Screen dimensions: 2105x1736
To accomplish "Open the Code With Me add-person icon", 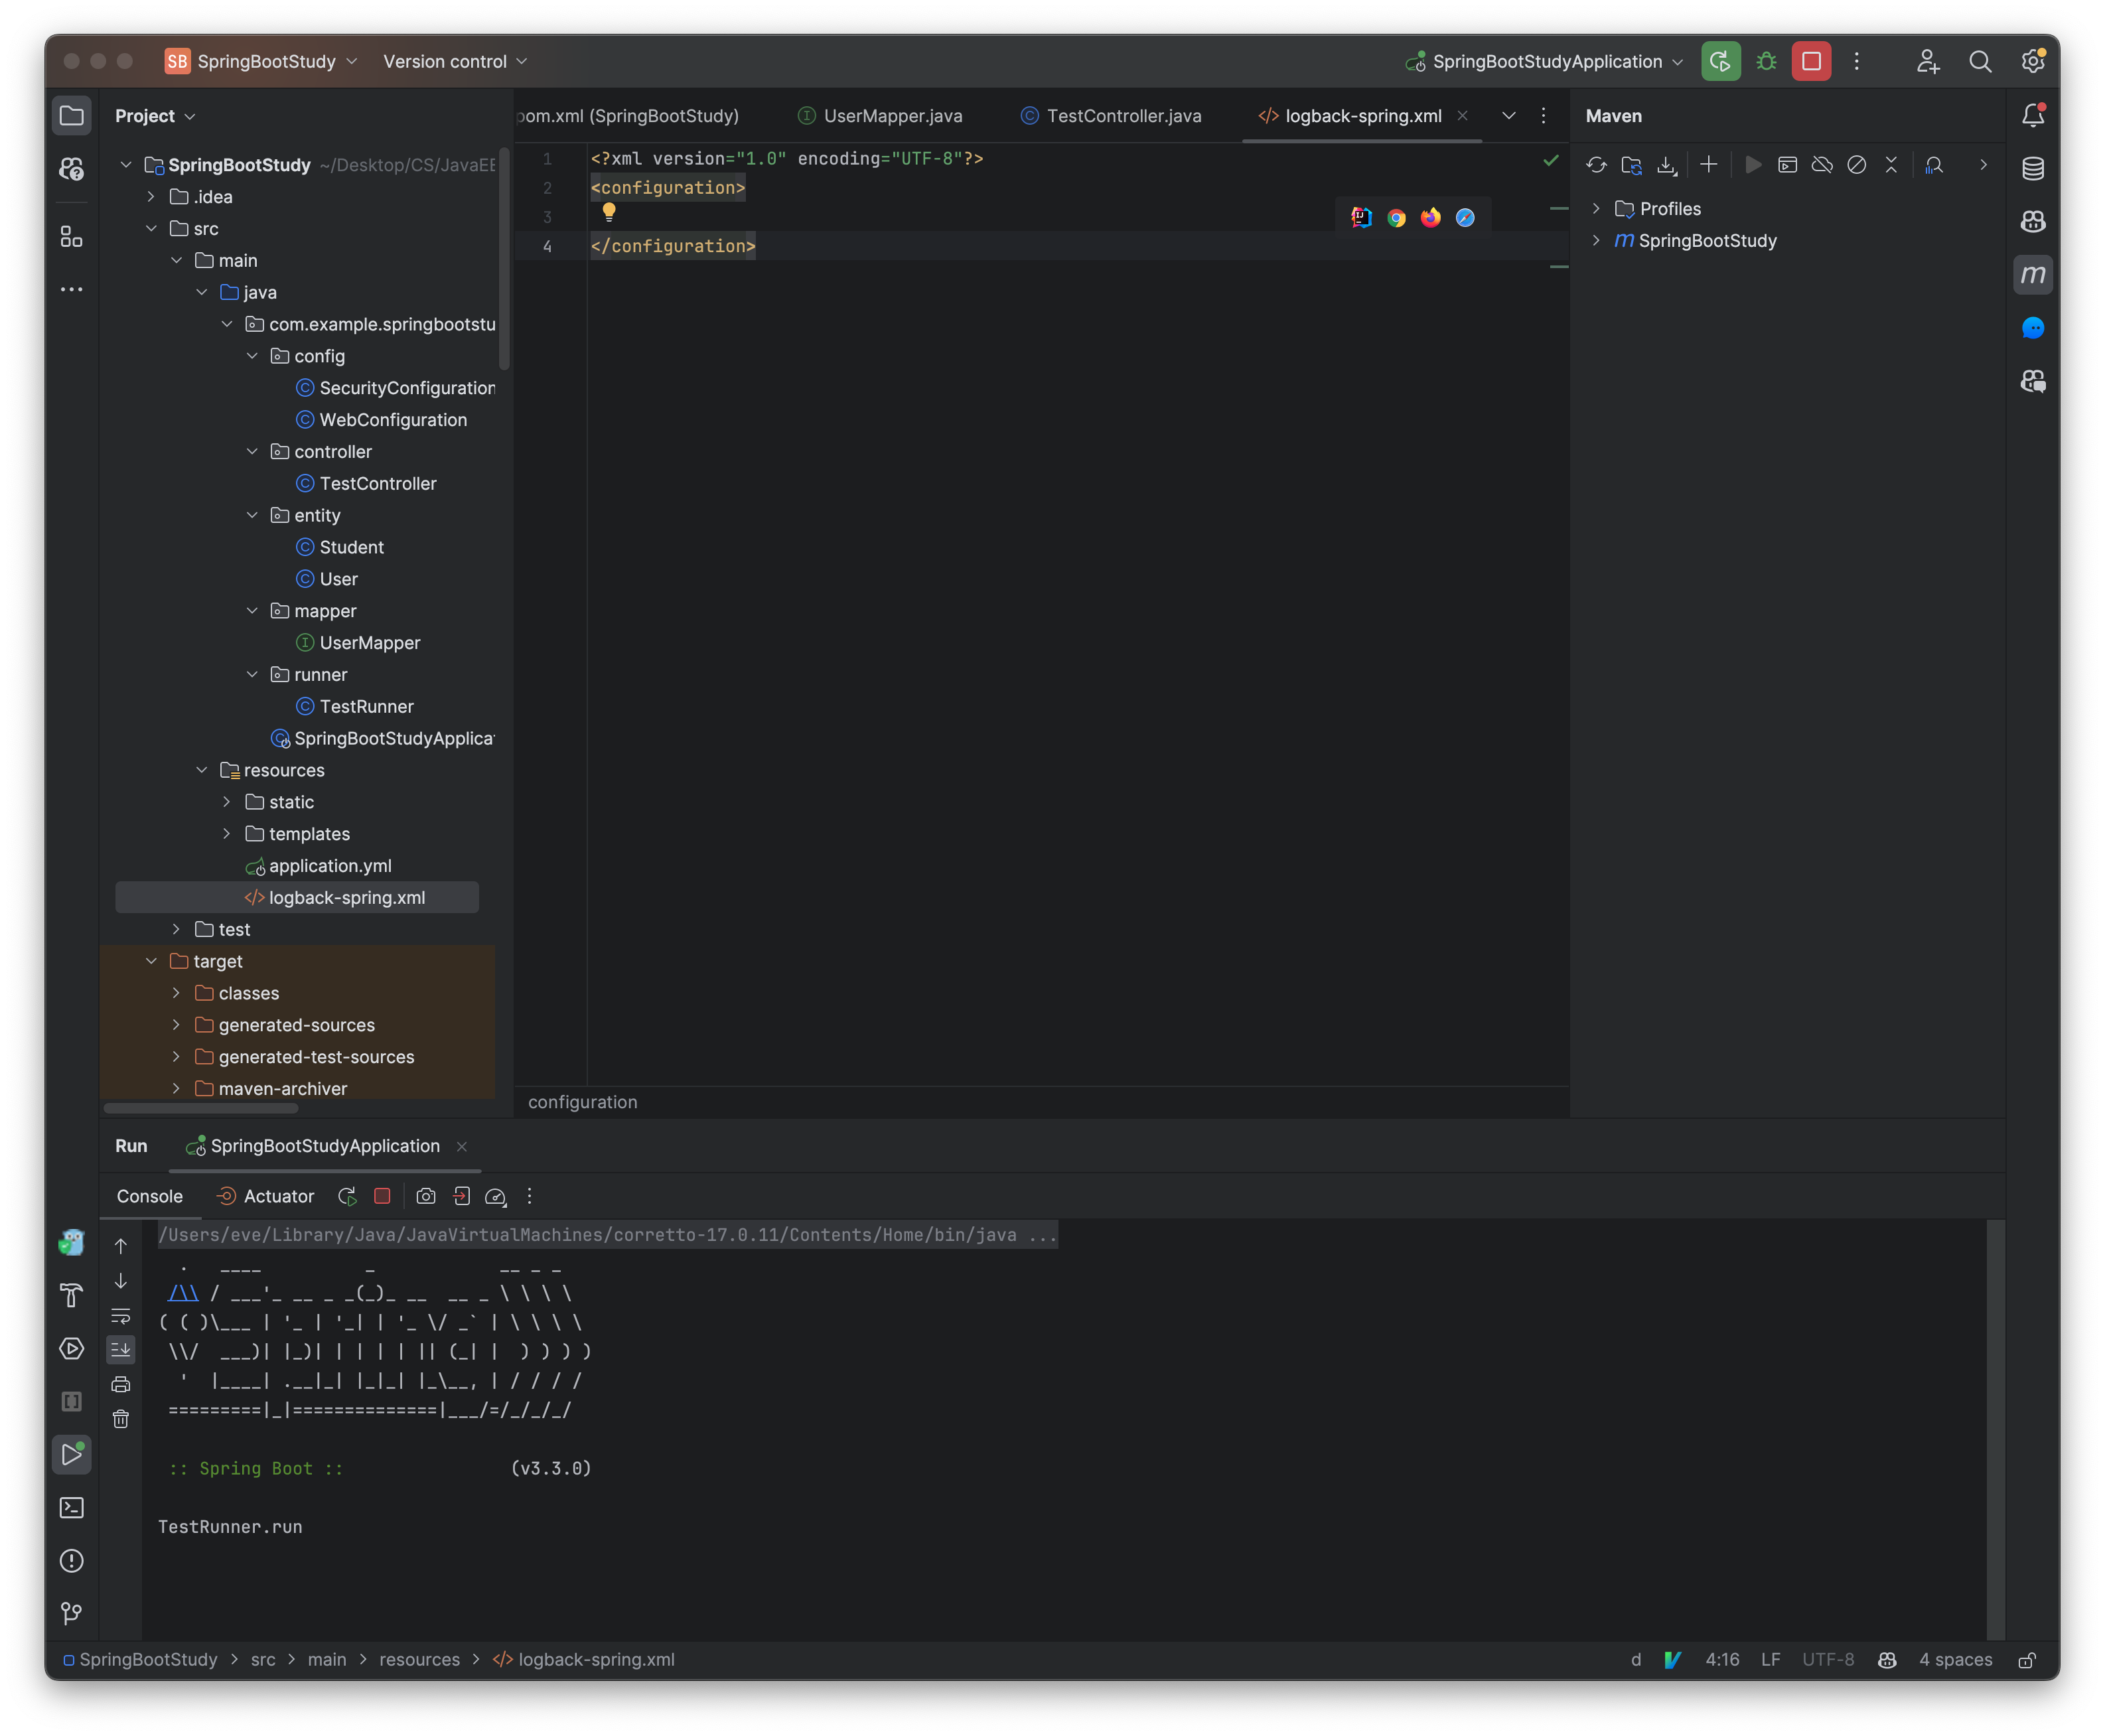I will 1927,61.
